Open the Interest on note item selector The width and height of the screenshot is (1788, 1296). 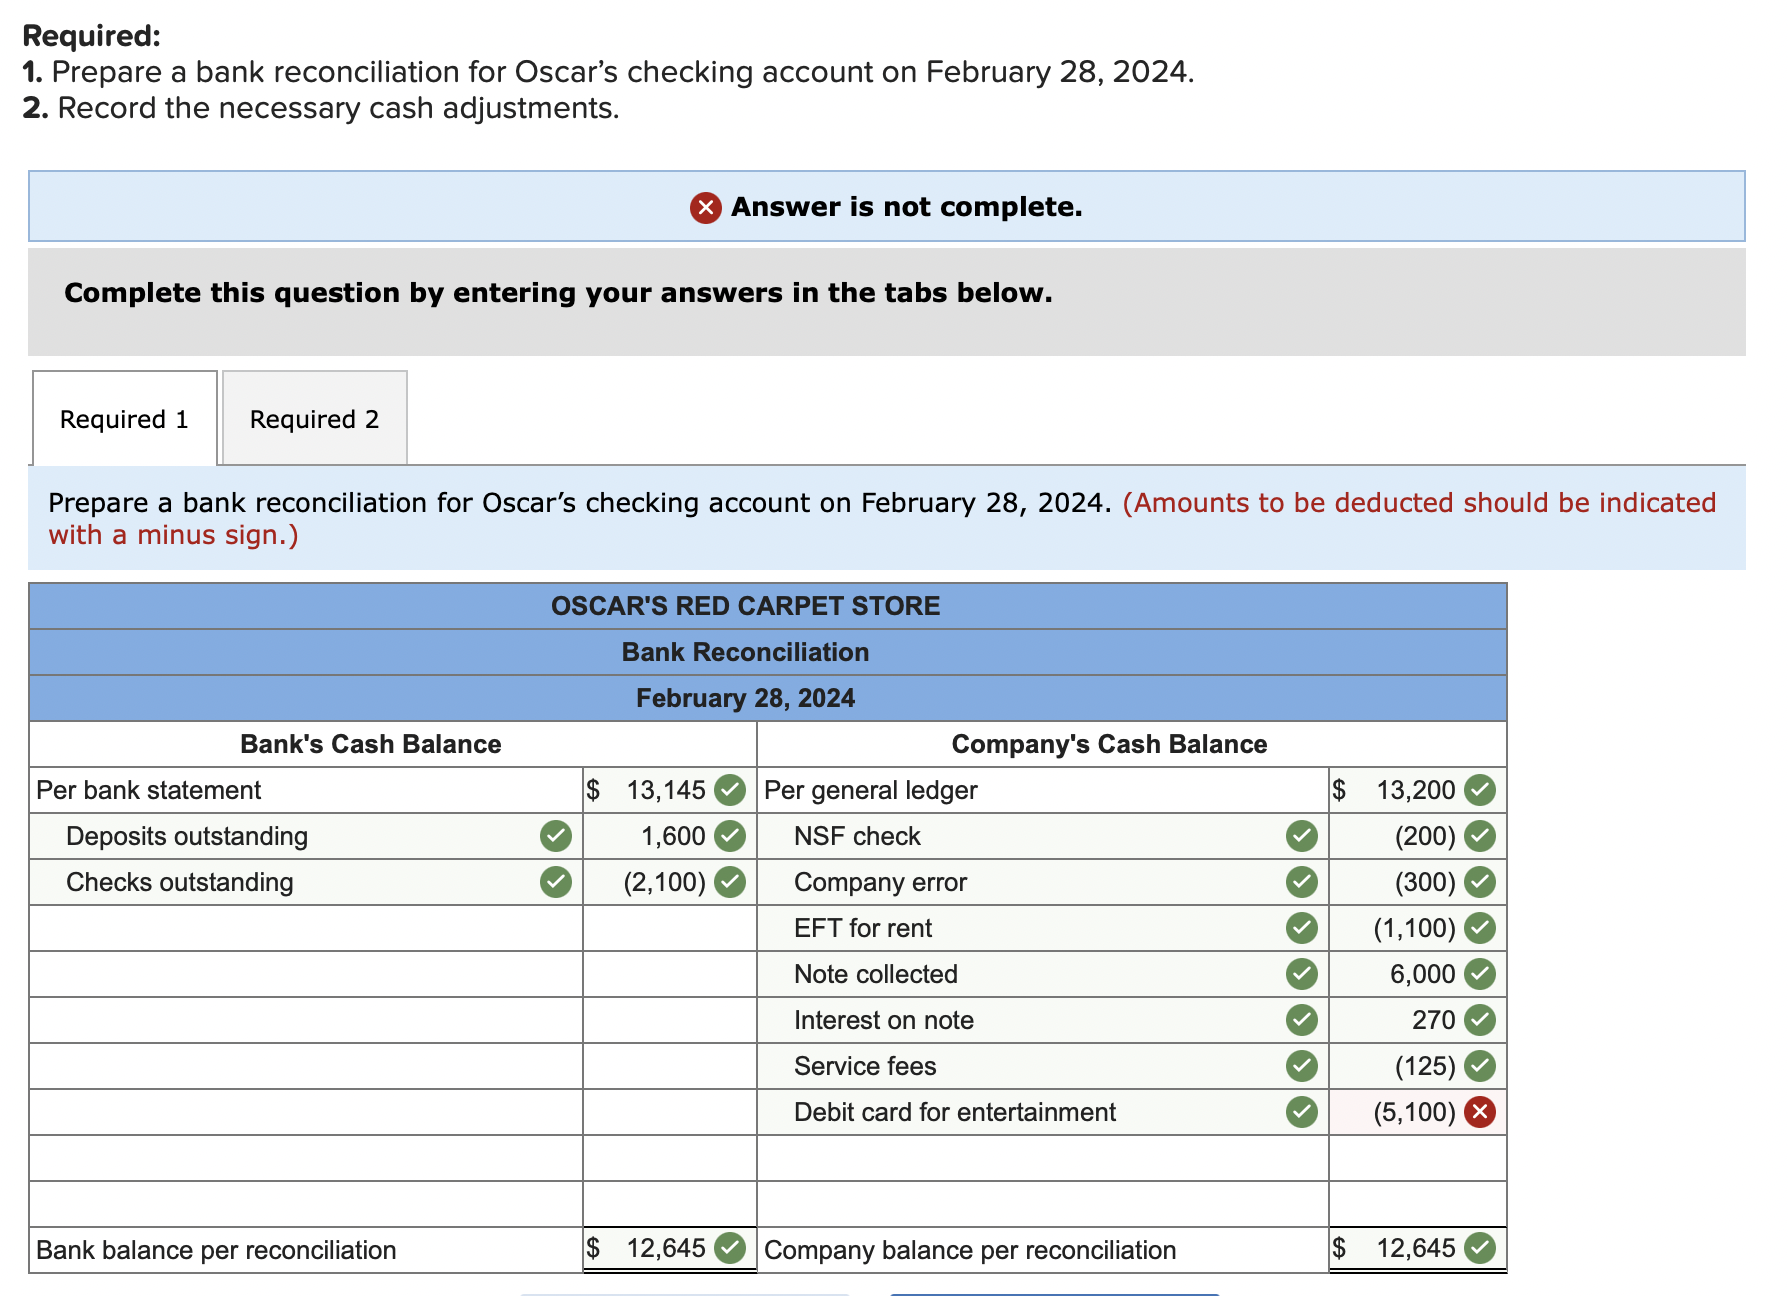click(x=1043, y=1020)
